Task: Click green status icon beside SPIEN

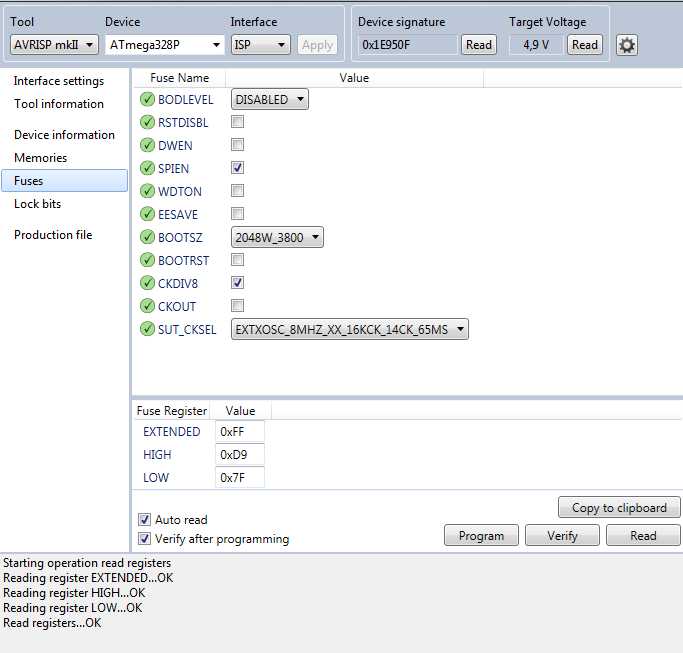Action: 147,168
